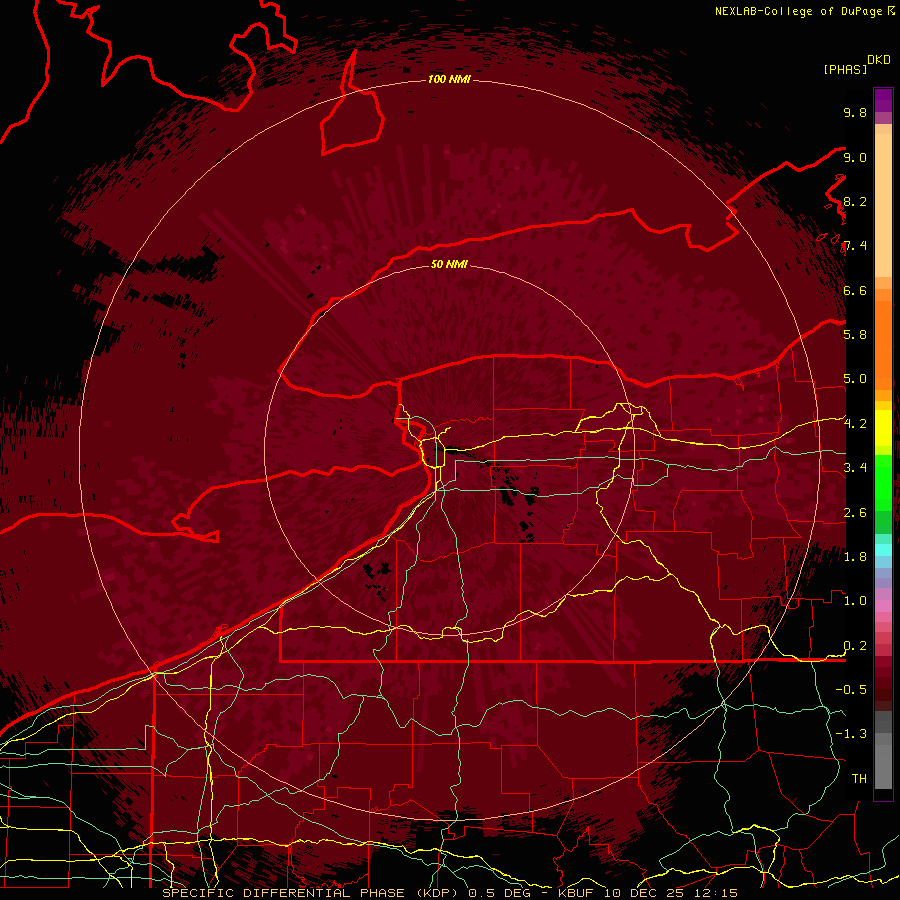Click the KBUF station identifier in the caption
This screenshot has height=900, width=900.
click(x=577, y=893)
